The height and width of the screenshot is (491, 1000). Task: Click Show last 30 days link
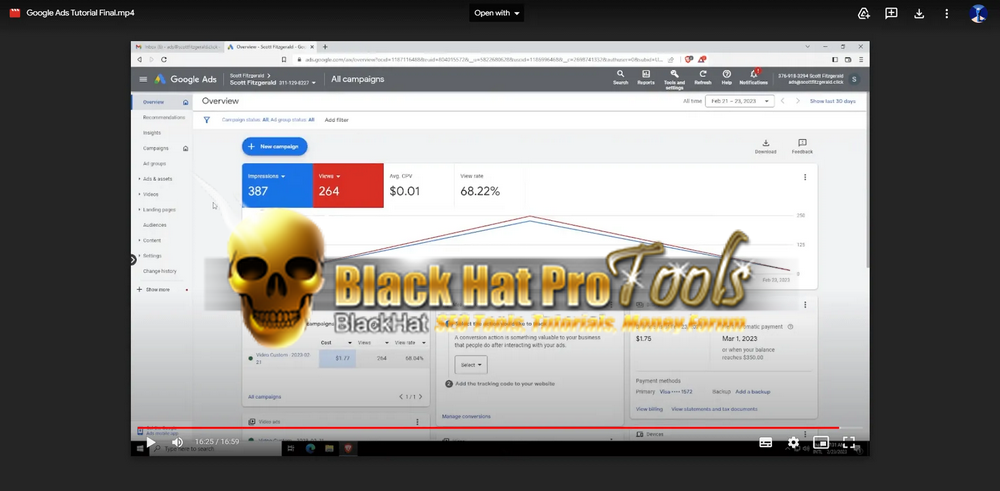[832, 101]
